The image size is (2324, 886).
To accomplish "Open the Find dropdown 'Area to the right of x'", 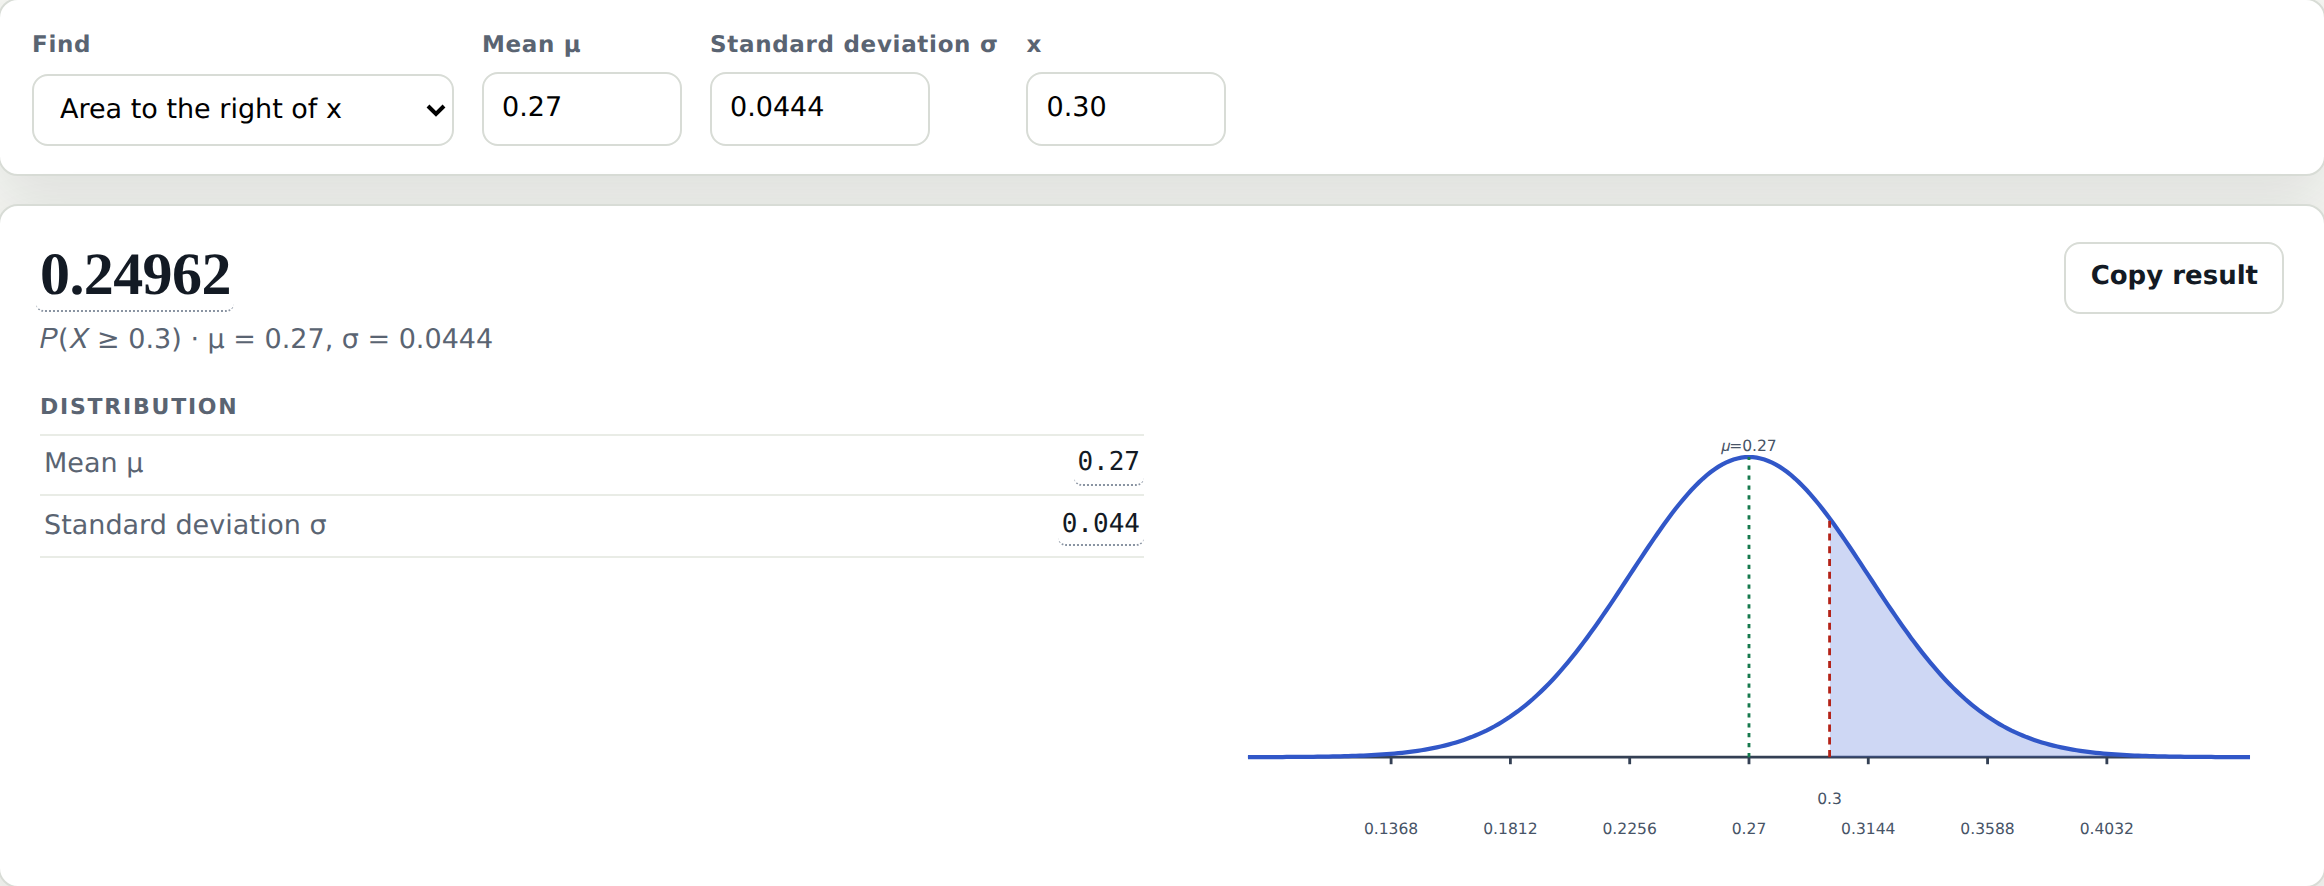I will (x=243, y=109).
